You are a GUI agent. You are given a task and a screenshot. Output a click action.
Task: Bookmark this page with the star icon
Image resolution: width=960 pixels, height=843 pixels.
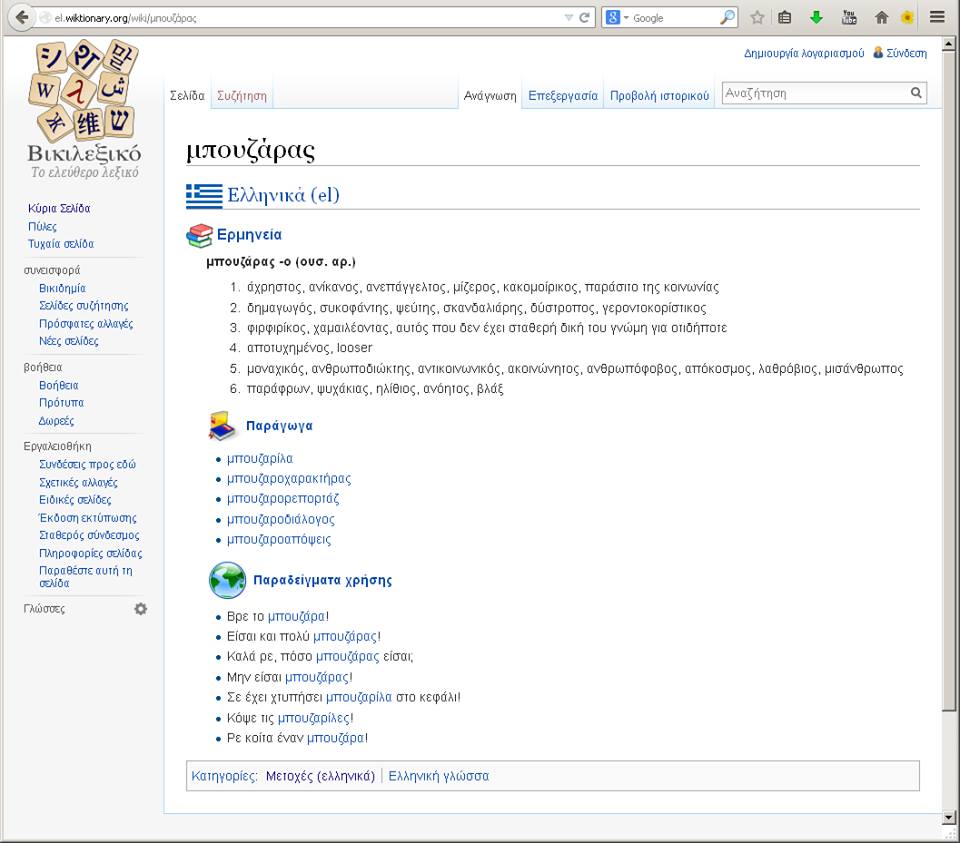pos(757,18)
